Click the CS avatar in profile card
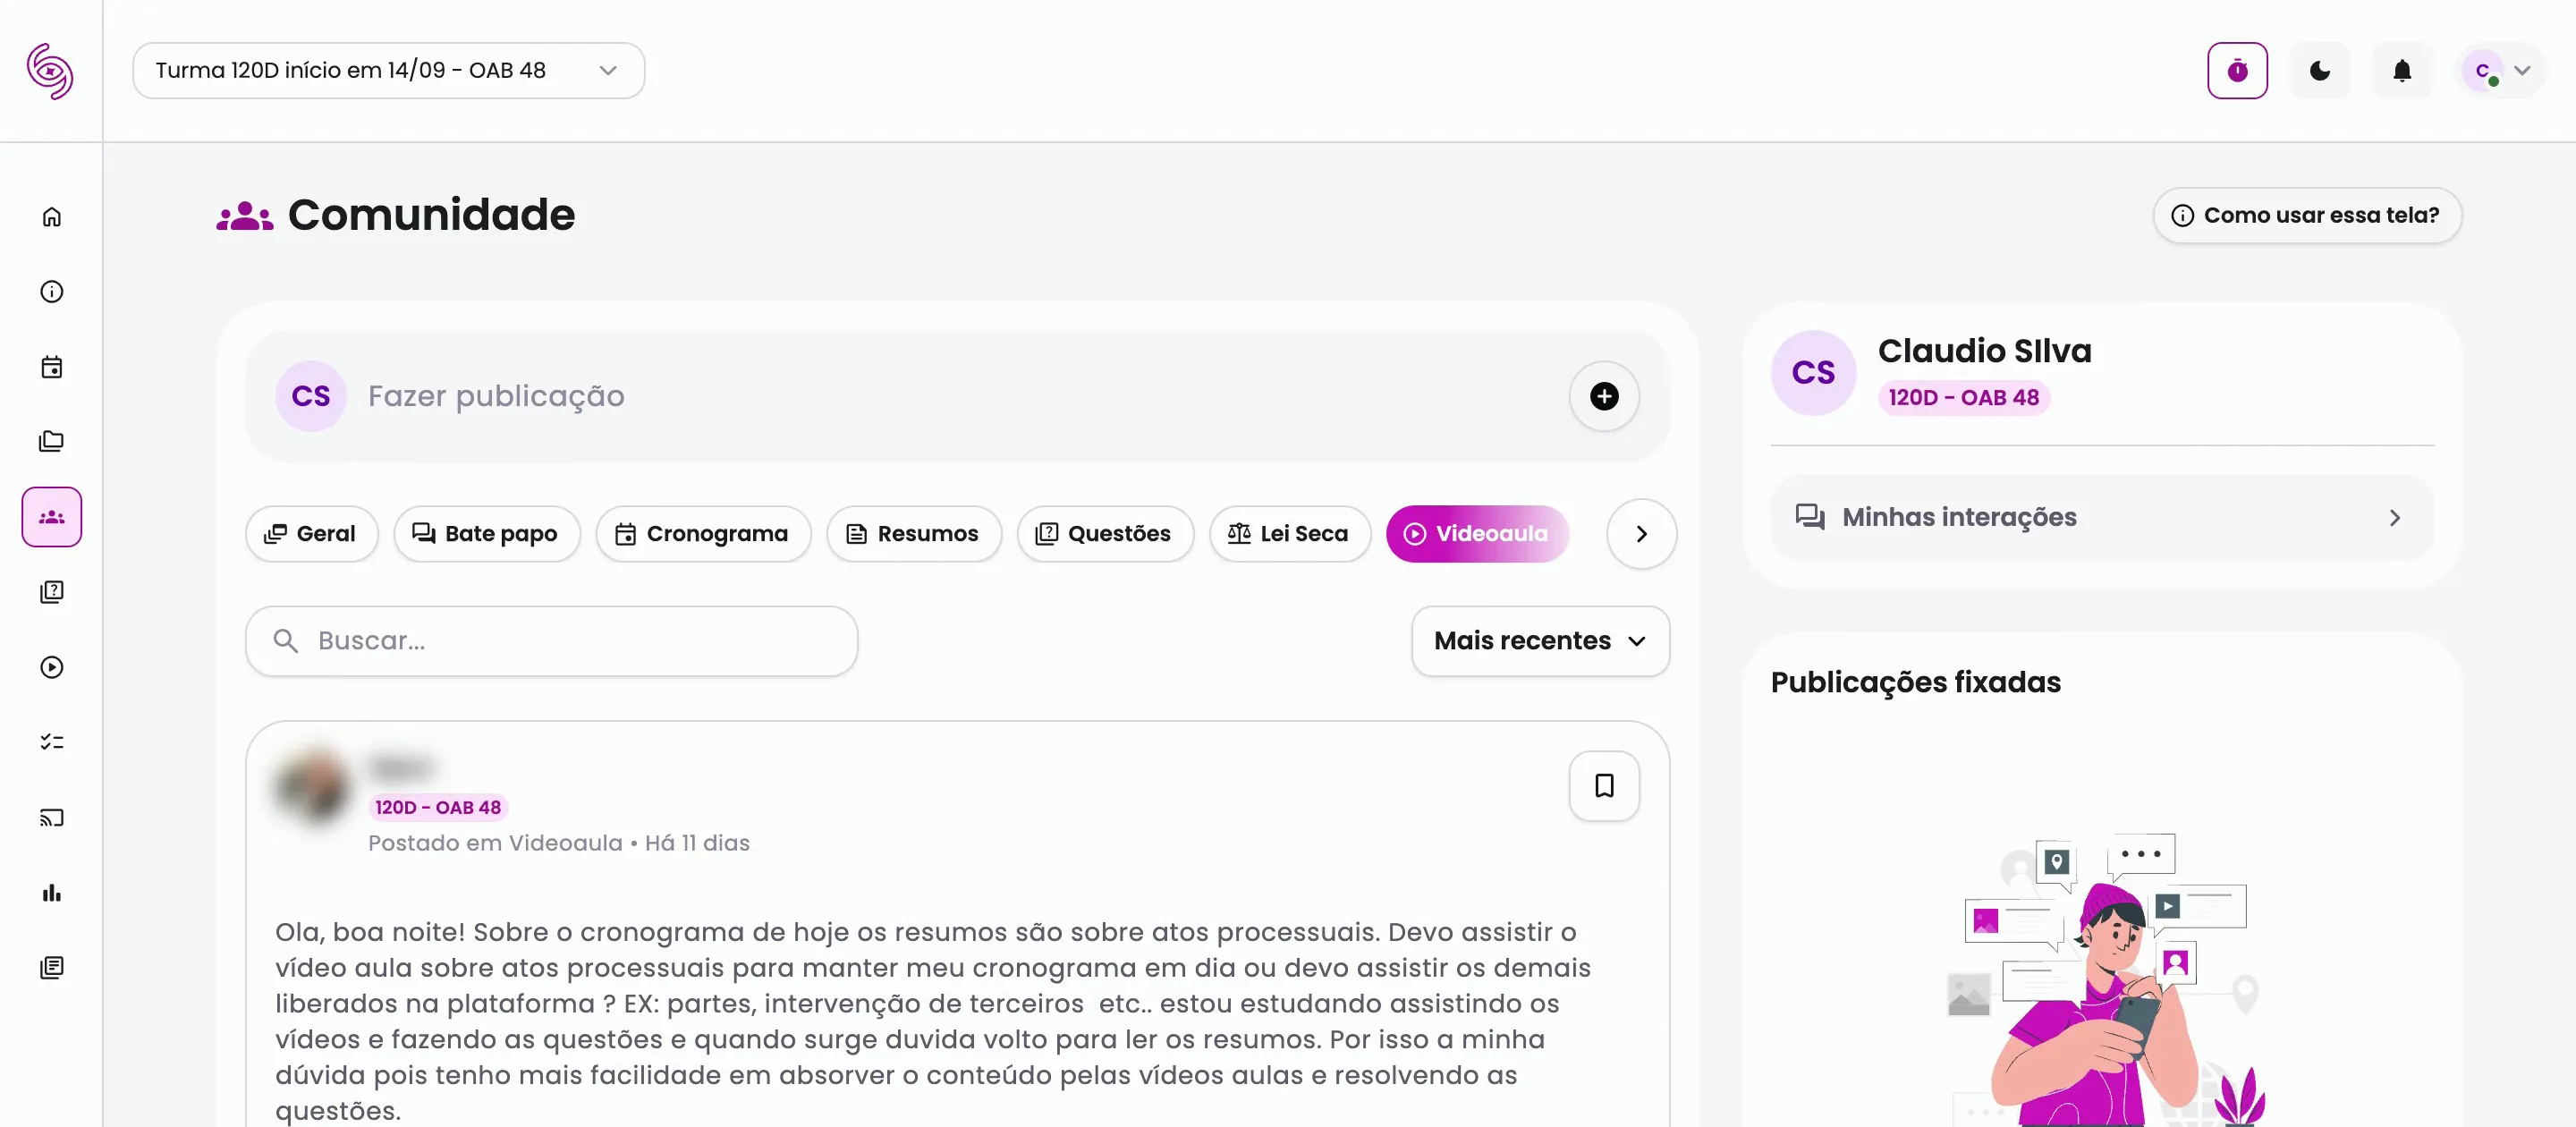2576x1127 pixels. pos(1813,372)
